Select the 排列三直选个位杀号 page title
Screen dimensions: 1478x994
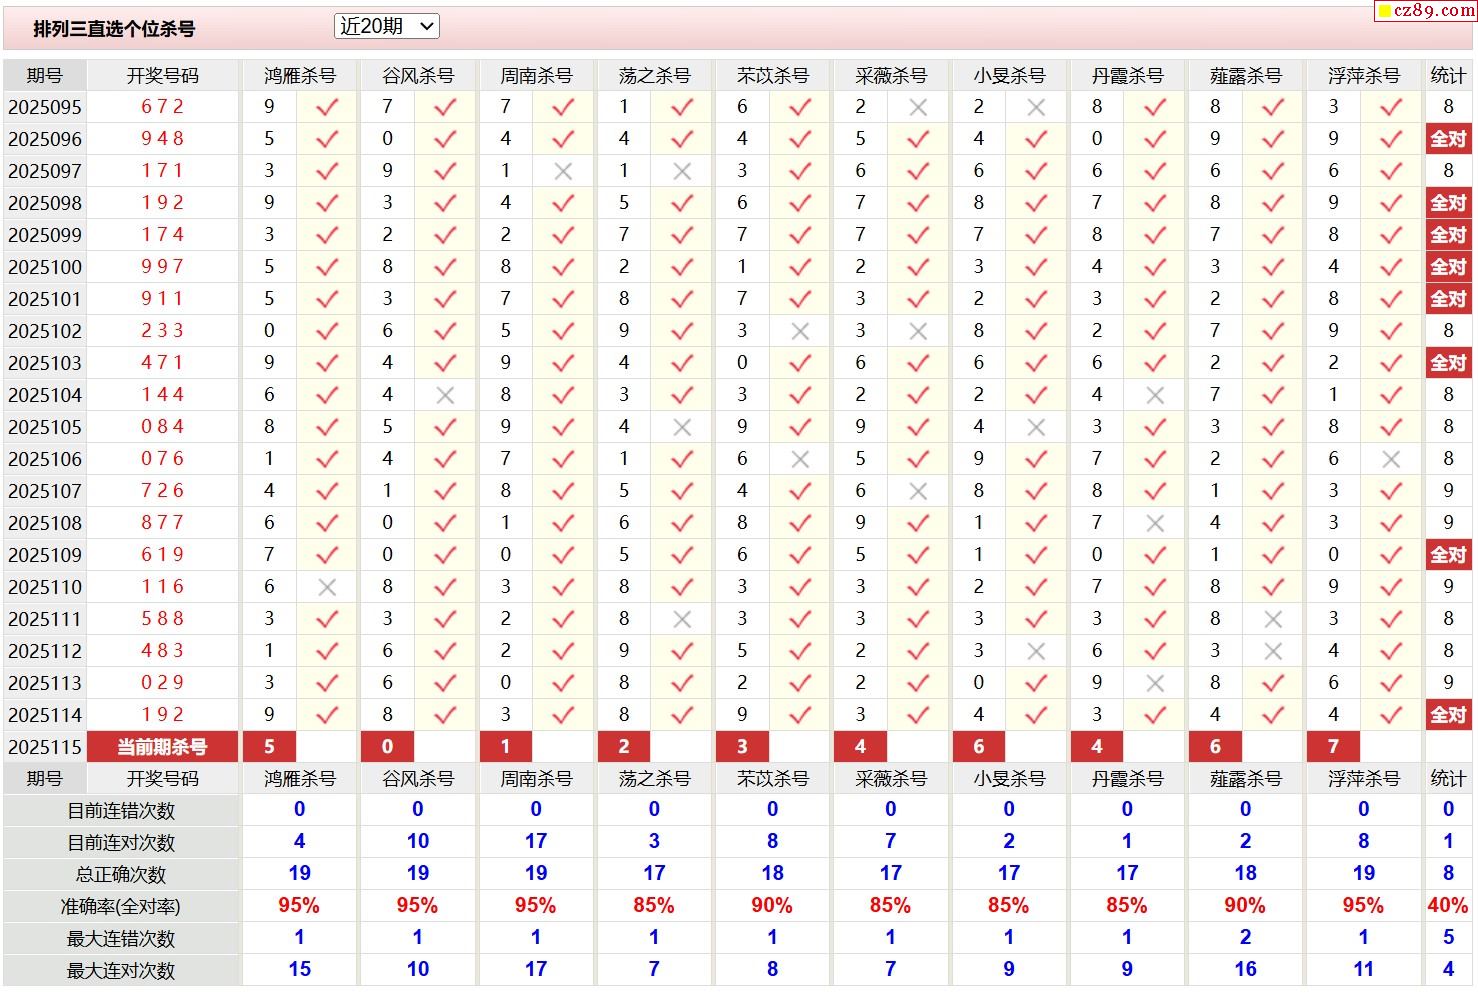114,29
